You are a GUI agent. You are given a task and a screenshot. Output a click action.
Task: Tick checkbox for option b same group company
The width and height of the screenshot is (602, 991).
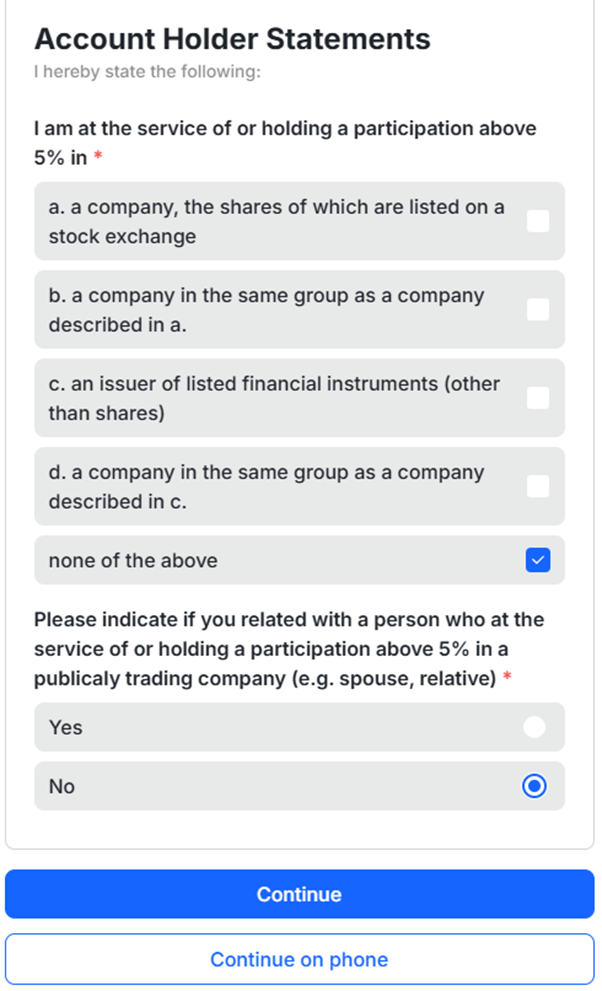click(x=538, y=309)
